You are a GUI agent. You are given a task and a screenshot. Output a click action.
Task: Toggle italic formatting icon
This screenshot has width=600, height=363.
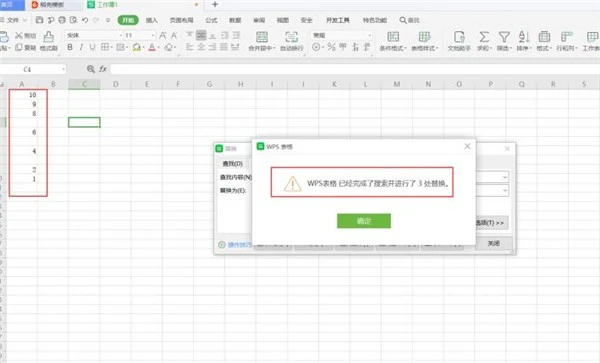pyautogui.click(x=81, y=47)
